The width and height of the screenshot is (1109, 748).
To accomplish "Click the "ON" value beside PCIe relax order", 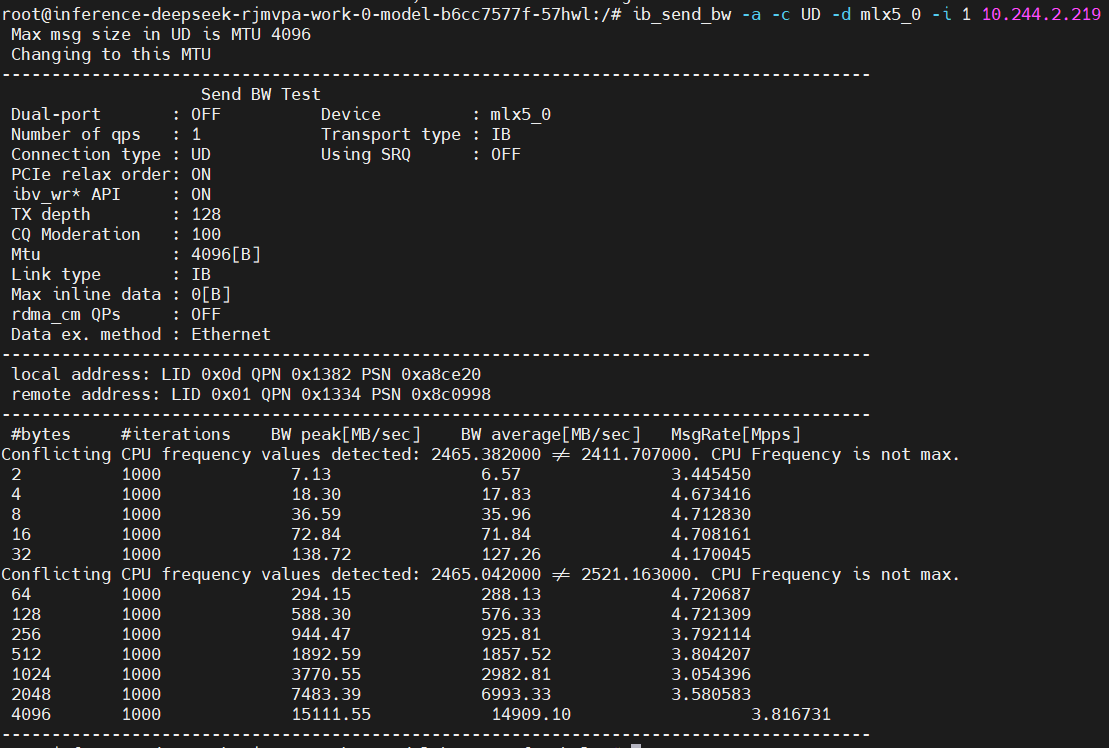I will (201, 174).
